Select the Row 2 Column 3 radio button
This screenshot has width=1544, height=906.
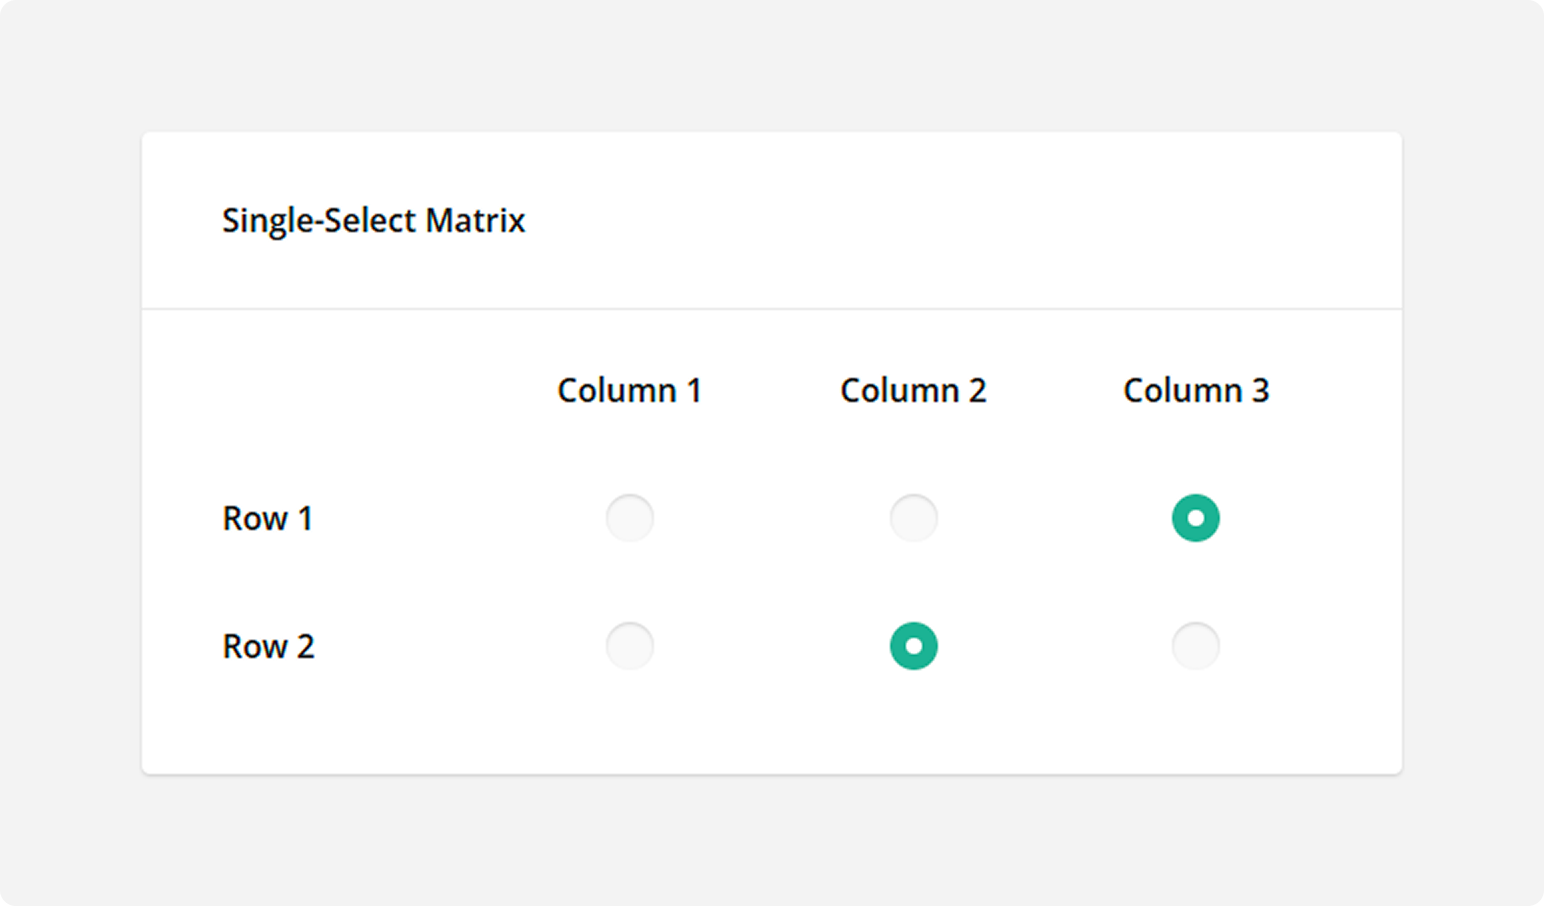point(1196,646)
